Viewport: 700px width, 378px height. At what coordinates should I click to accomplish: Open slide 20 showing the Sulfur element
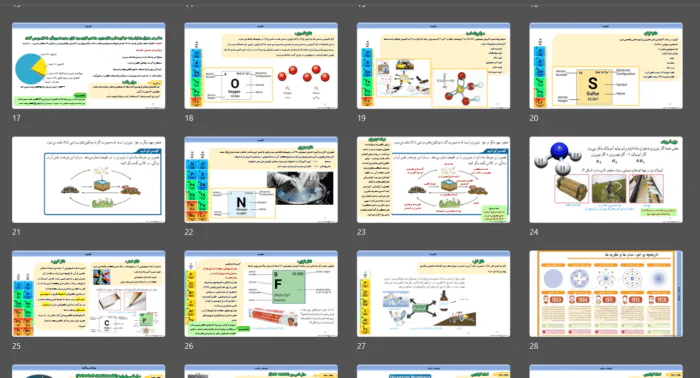click(x=606, y=66)
